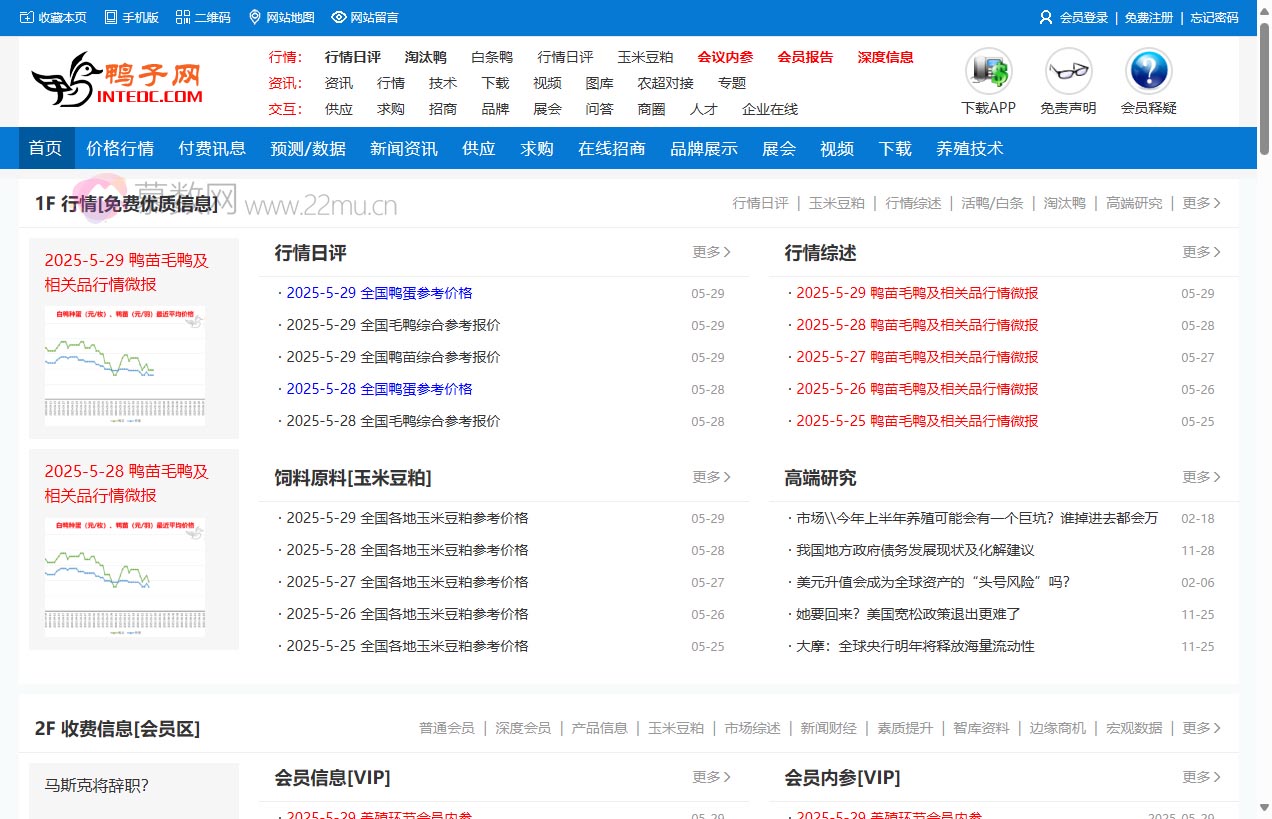Open 更多 in the 高端研究 panel
The image size is (1272, 819).
coord(1200,477)
